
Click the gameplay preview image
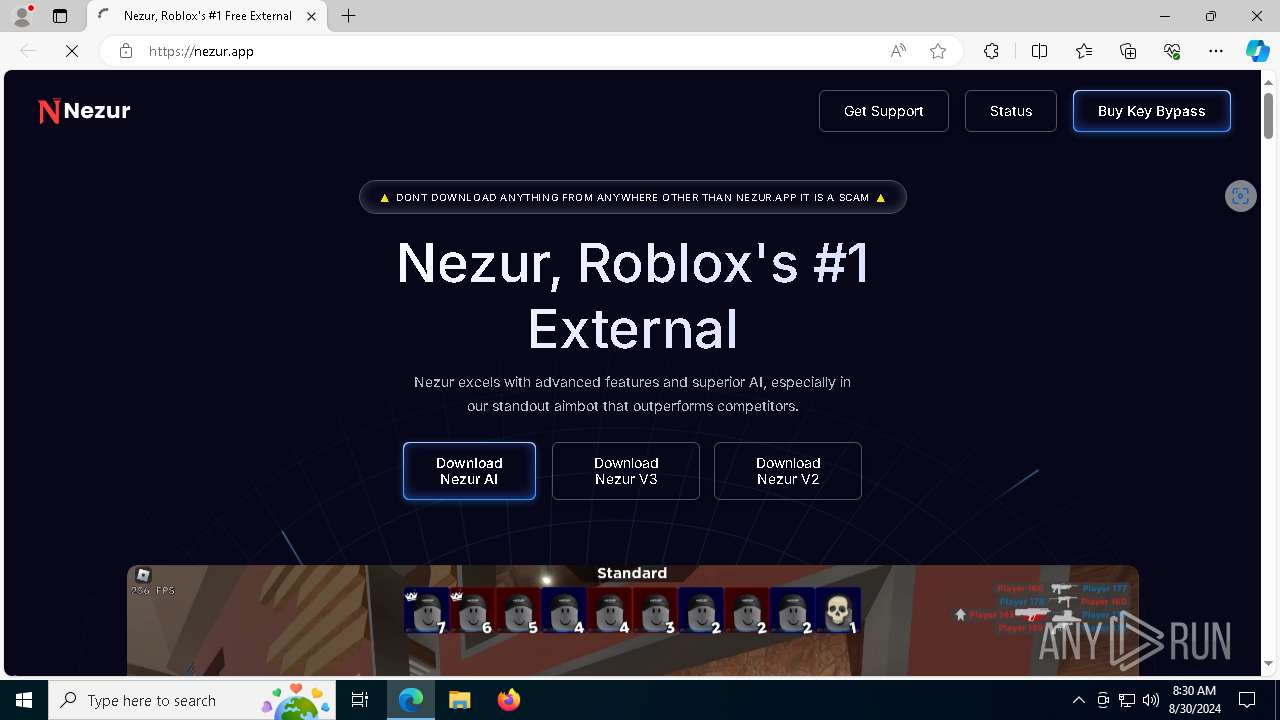(x=633, y=620)
